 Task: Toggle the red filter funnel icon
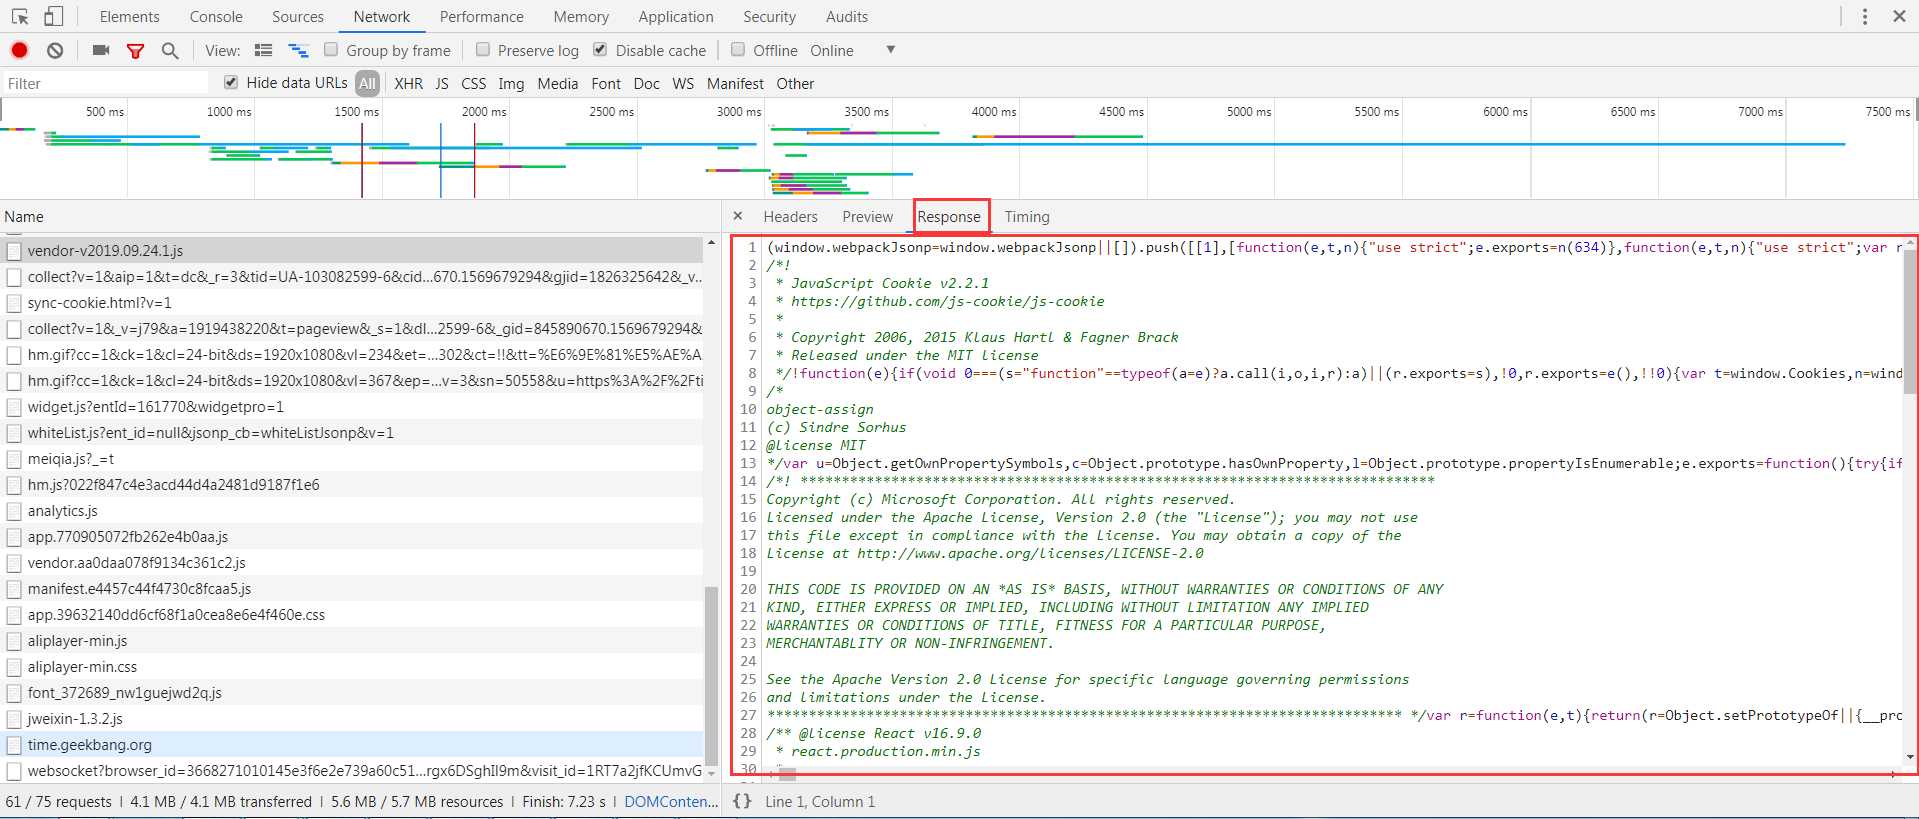point(135,50)
